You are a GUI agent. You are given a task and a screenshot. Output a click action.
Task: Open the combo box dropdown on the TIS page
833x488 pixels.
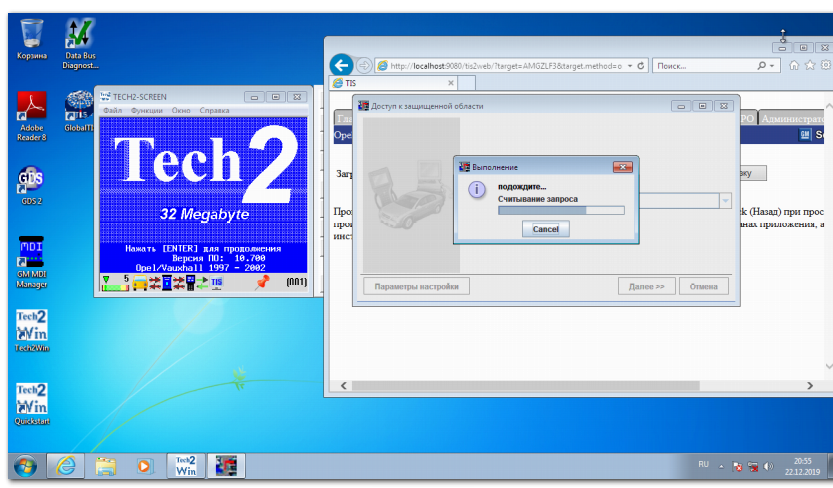[725, 201]
